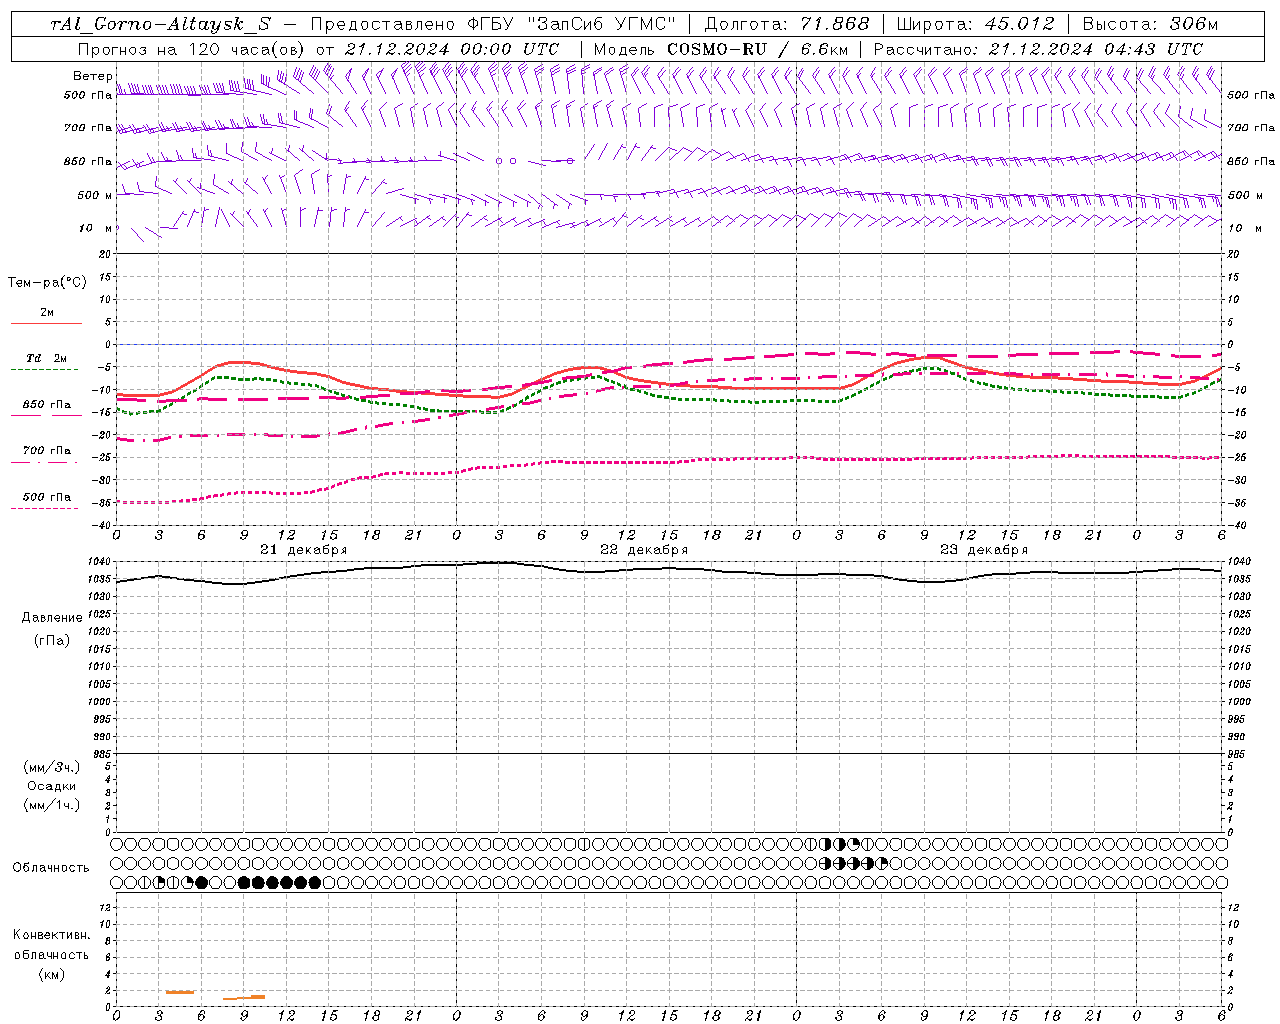Viewport: 1280px width, 1024px height.
Task: Click the Модель COSMO-RU / 6.6км label
Action: tap(720, 49)
